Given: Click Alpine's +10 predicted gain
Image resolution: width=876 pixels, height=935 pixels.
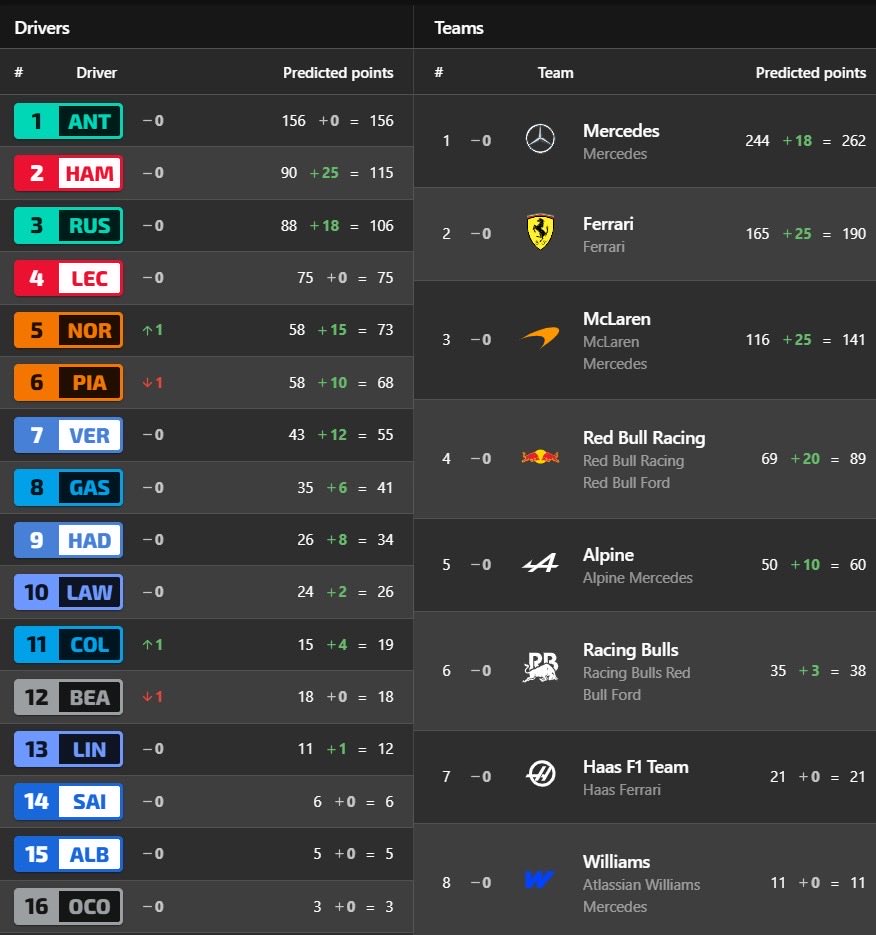Looking at the screenshot, I should [x=804, y=565].
